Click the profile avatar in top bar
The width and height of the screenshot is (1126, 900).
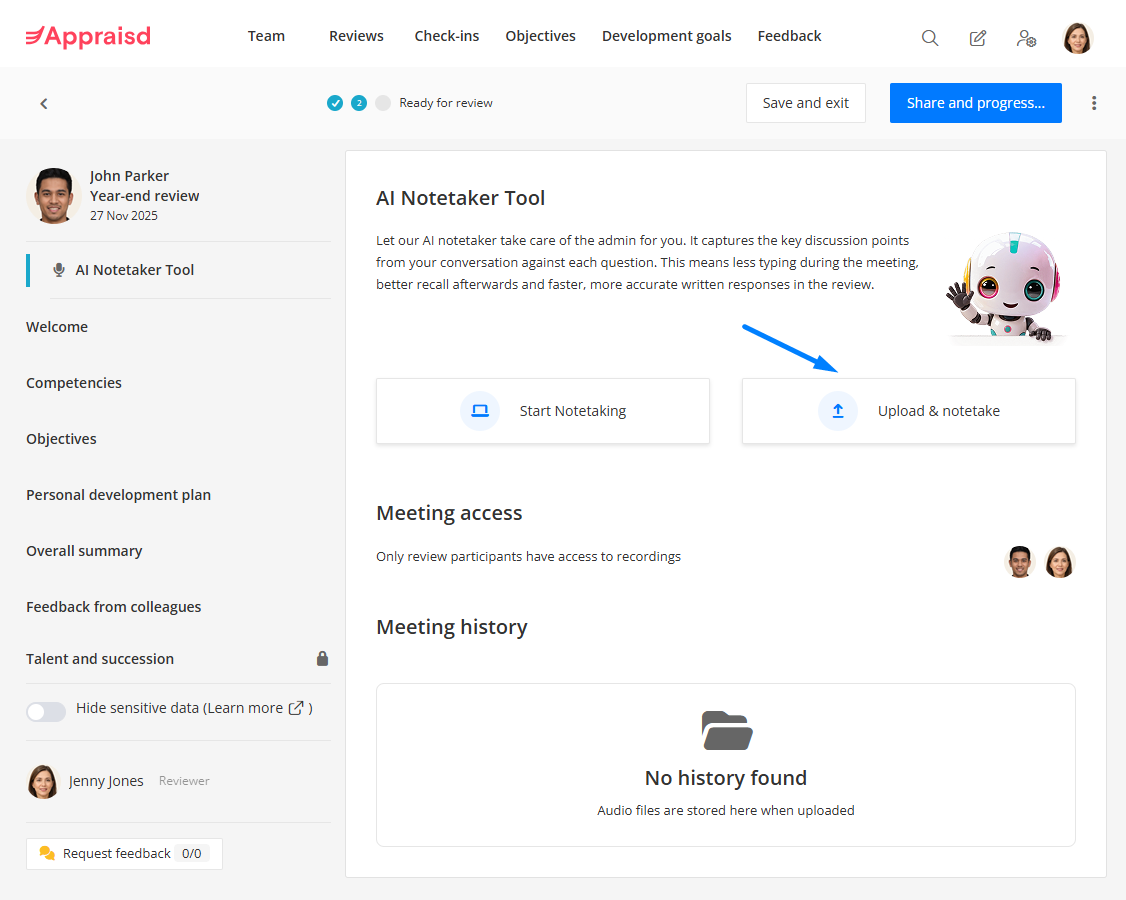pos(1077,38)
